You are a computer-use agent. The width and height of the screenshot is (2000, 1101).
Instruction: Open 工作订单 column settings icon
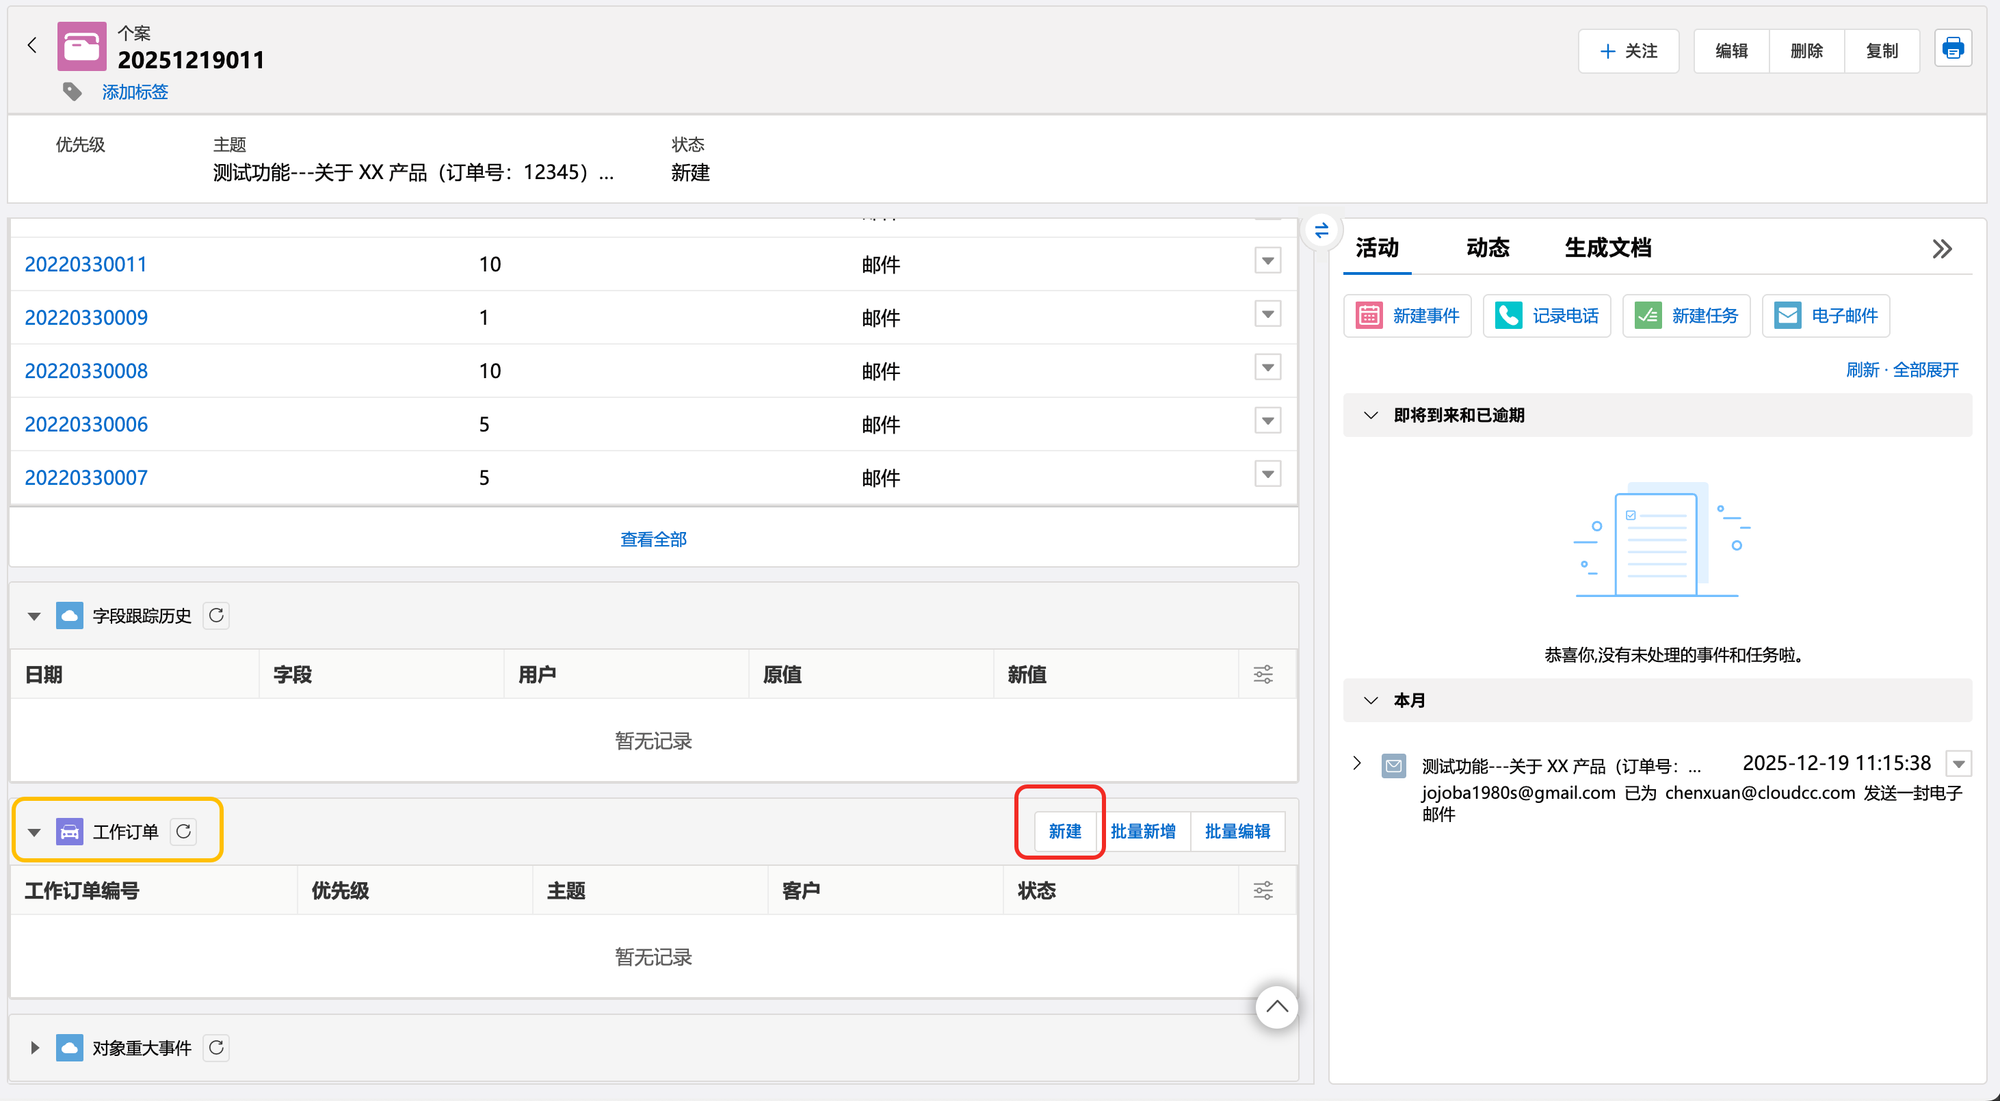[1263, 890]
